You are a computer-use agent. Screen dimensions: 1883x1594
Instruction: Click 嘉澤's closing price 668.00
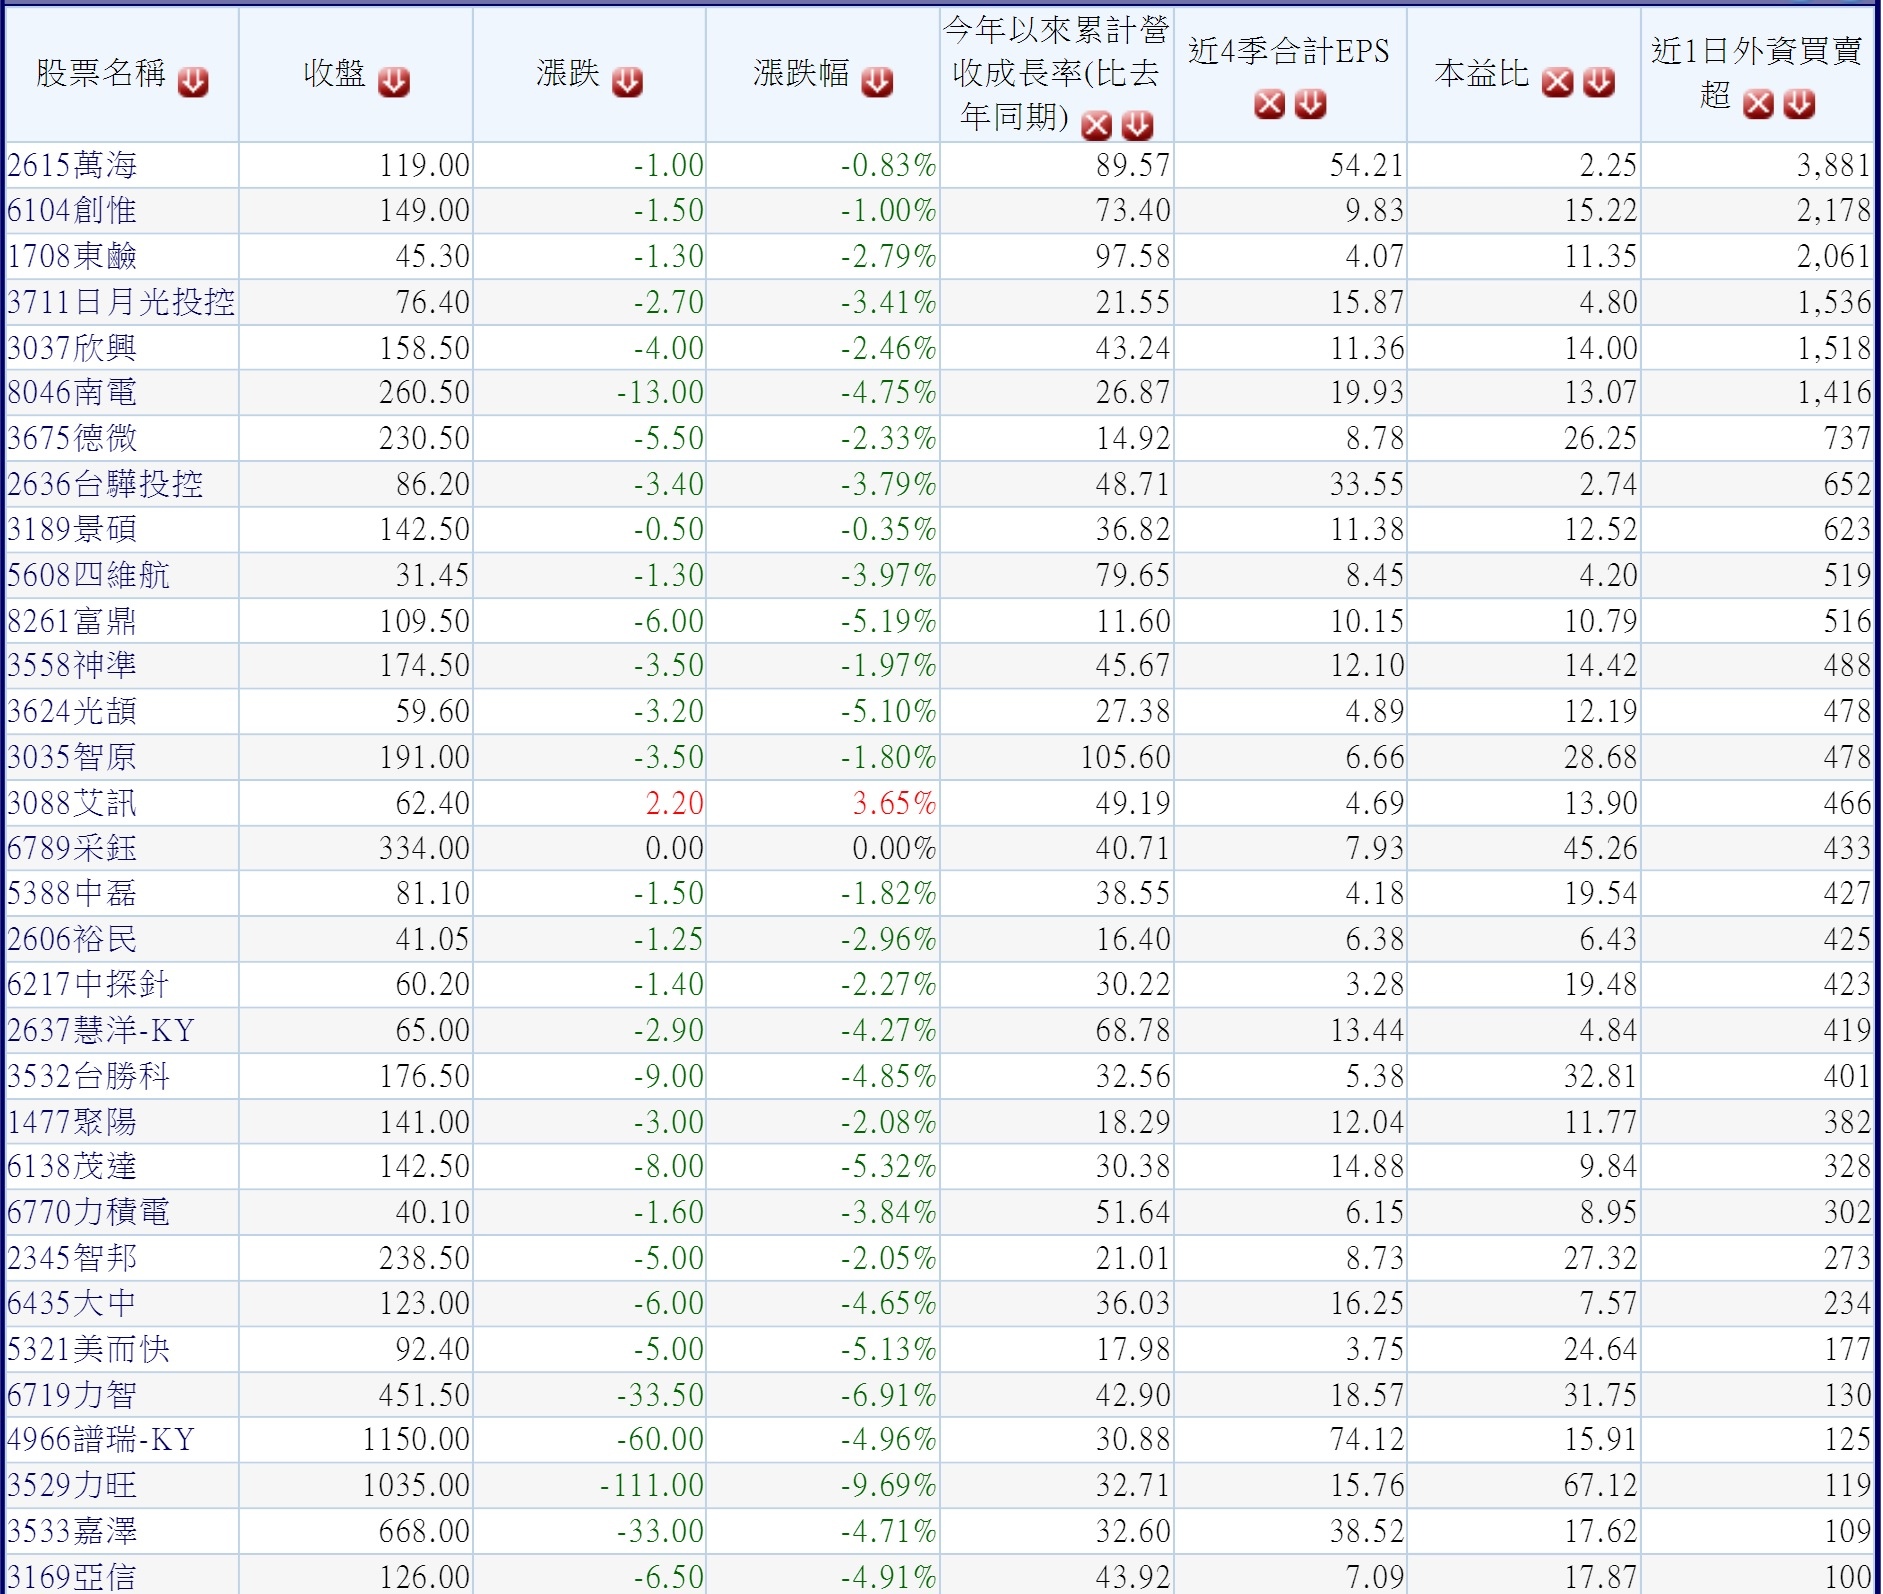(424, 1531)
